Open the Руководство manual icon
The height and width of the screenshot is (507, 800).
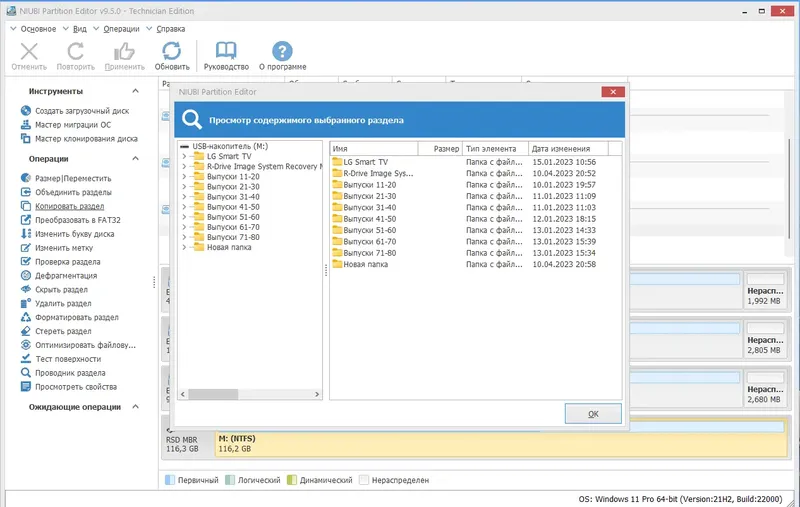click(x=226, y=51)
